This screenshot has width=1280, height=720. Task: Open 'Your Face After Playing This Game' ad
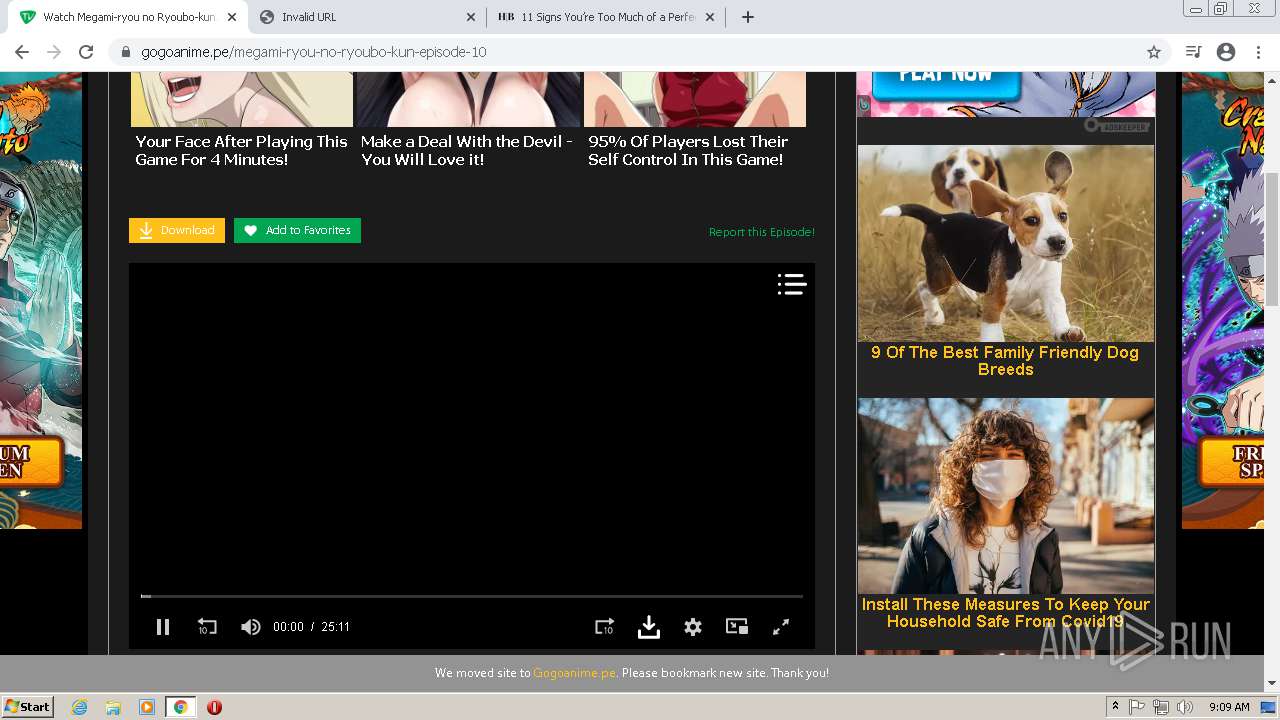tap(241, 121)
